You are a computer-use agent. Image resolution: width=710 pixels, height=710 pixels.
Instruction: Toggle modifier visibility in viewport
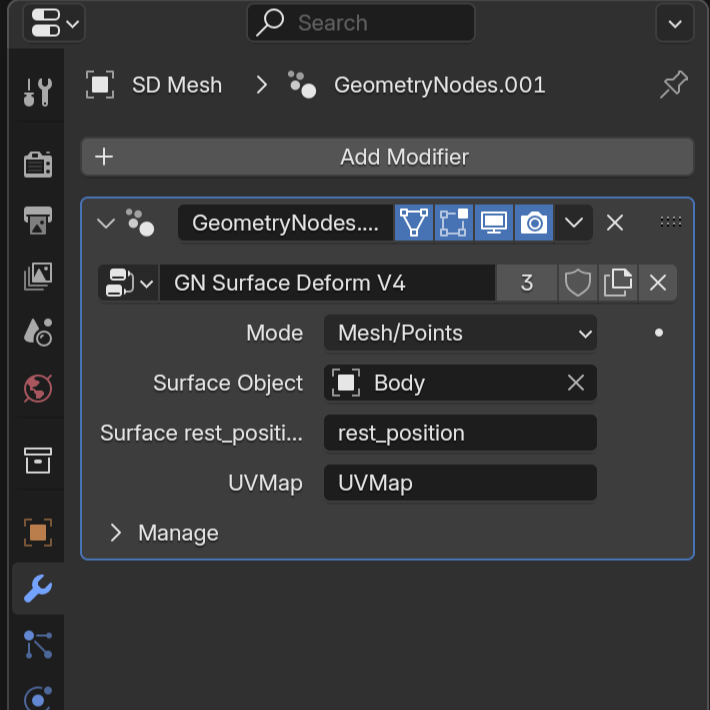tap(494, 223)
